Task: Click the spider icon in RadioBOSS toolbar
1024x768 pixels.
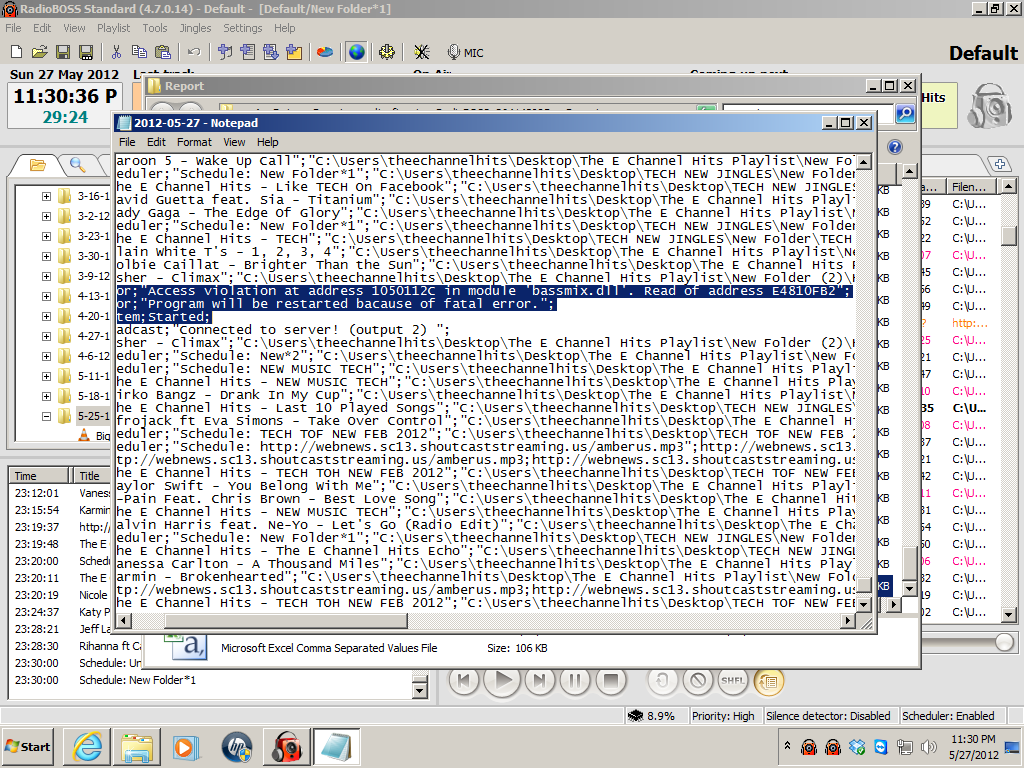Action: pyautogui.click(x=421, y=52)
